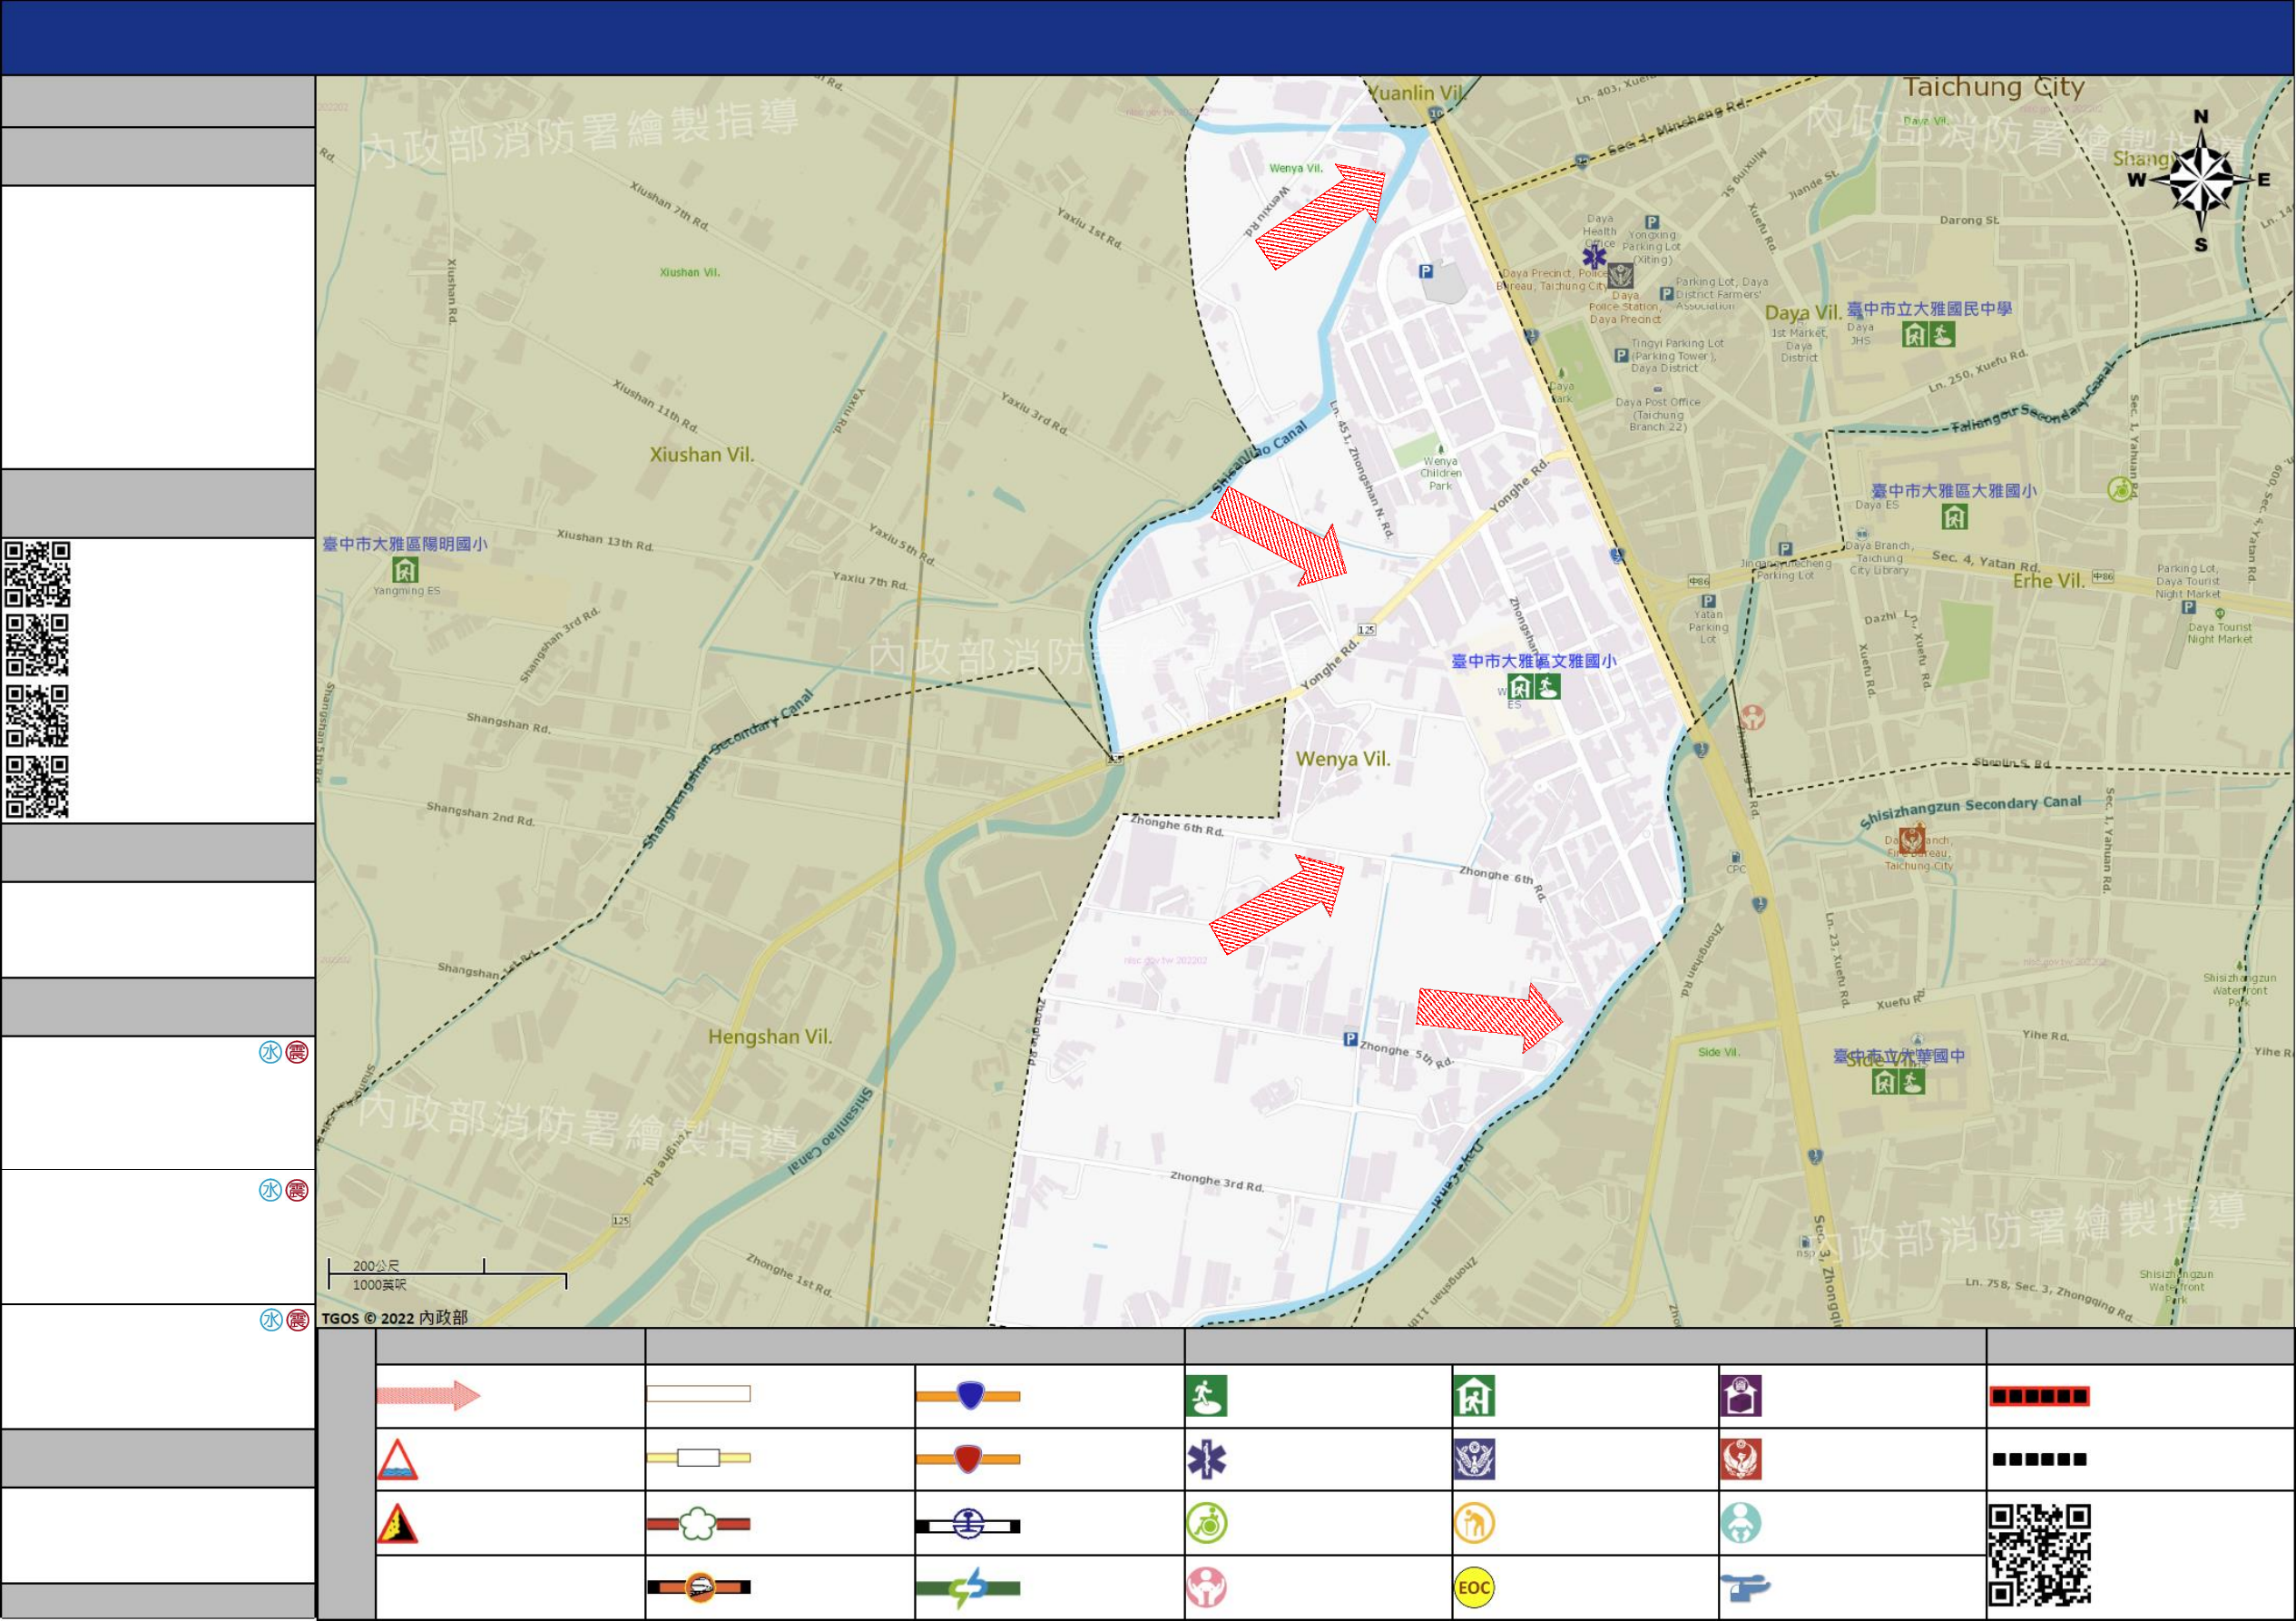Click the Xiushan Vil. map label
The height and width of the screenshot is (1621, 2296).
click(702, 454)
